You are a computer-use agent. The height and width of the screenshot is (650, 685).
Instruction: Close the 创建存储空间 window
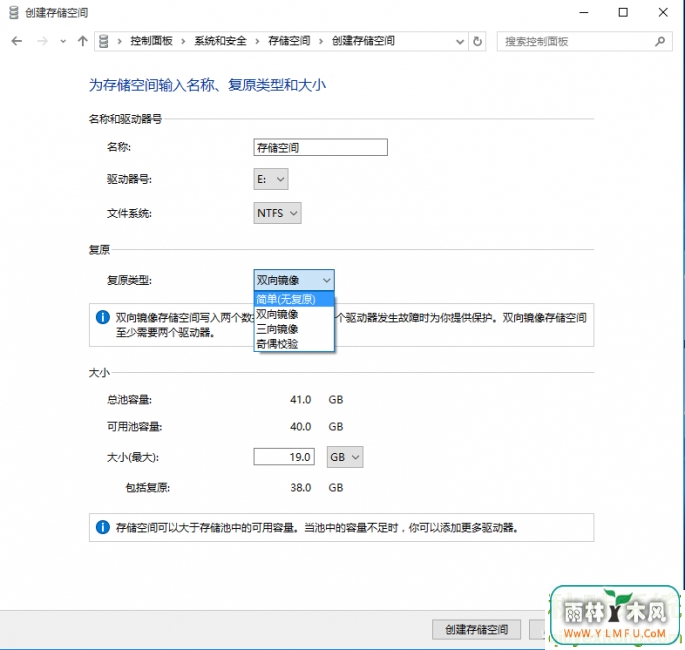click(x=663, y=13)
